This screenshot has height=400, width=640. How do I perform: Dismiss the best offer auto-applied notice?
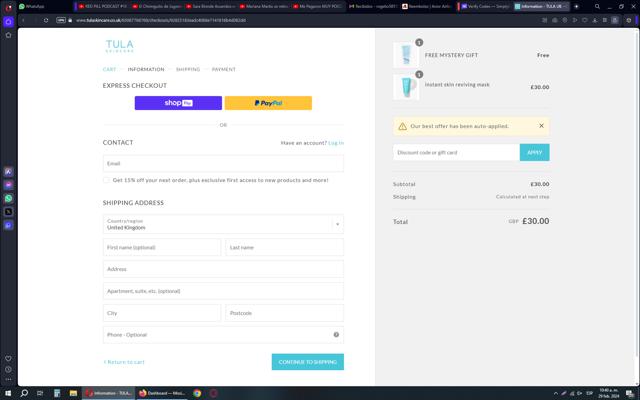541,126
